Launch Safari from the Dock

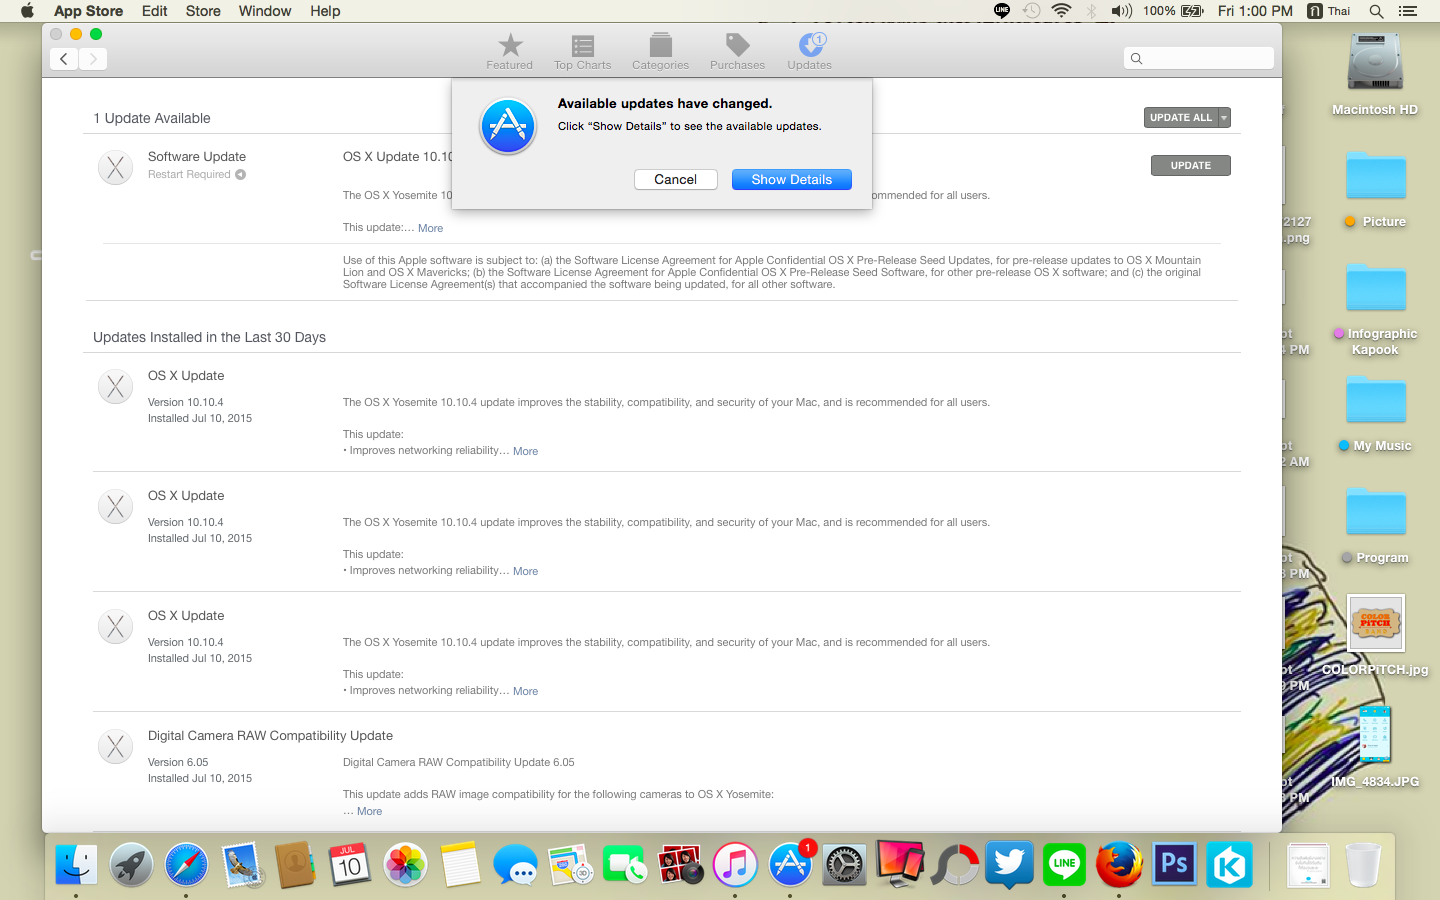186,864
